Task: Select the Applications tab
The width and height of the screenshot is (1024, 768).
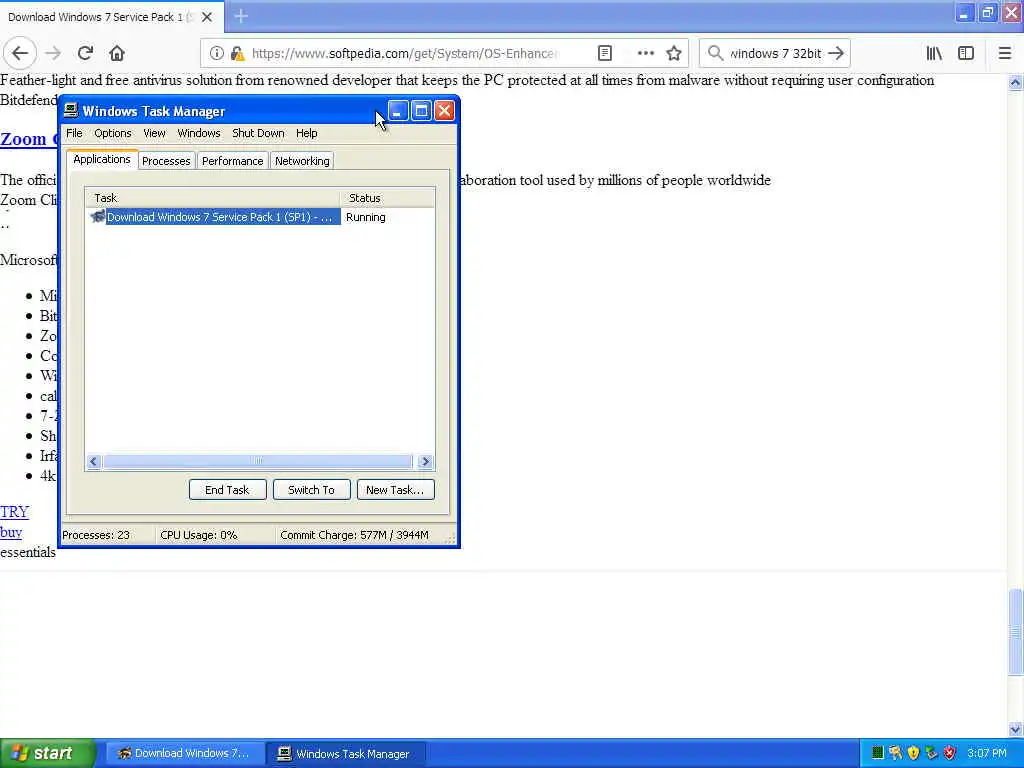Action: (x=102, y=159)
